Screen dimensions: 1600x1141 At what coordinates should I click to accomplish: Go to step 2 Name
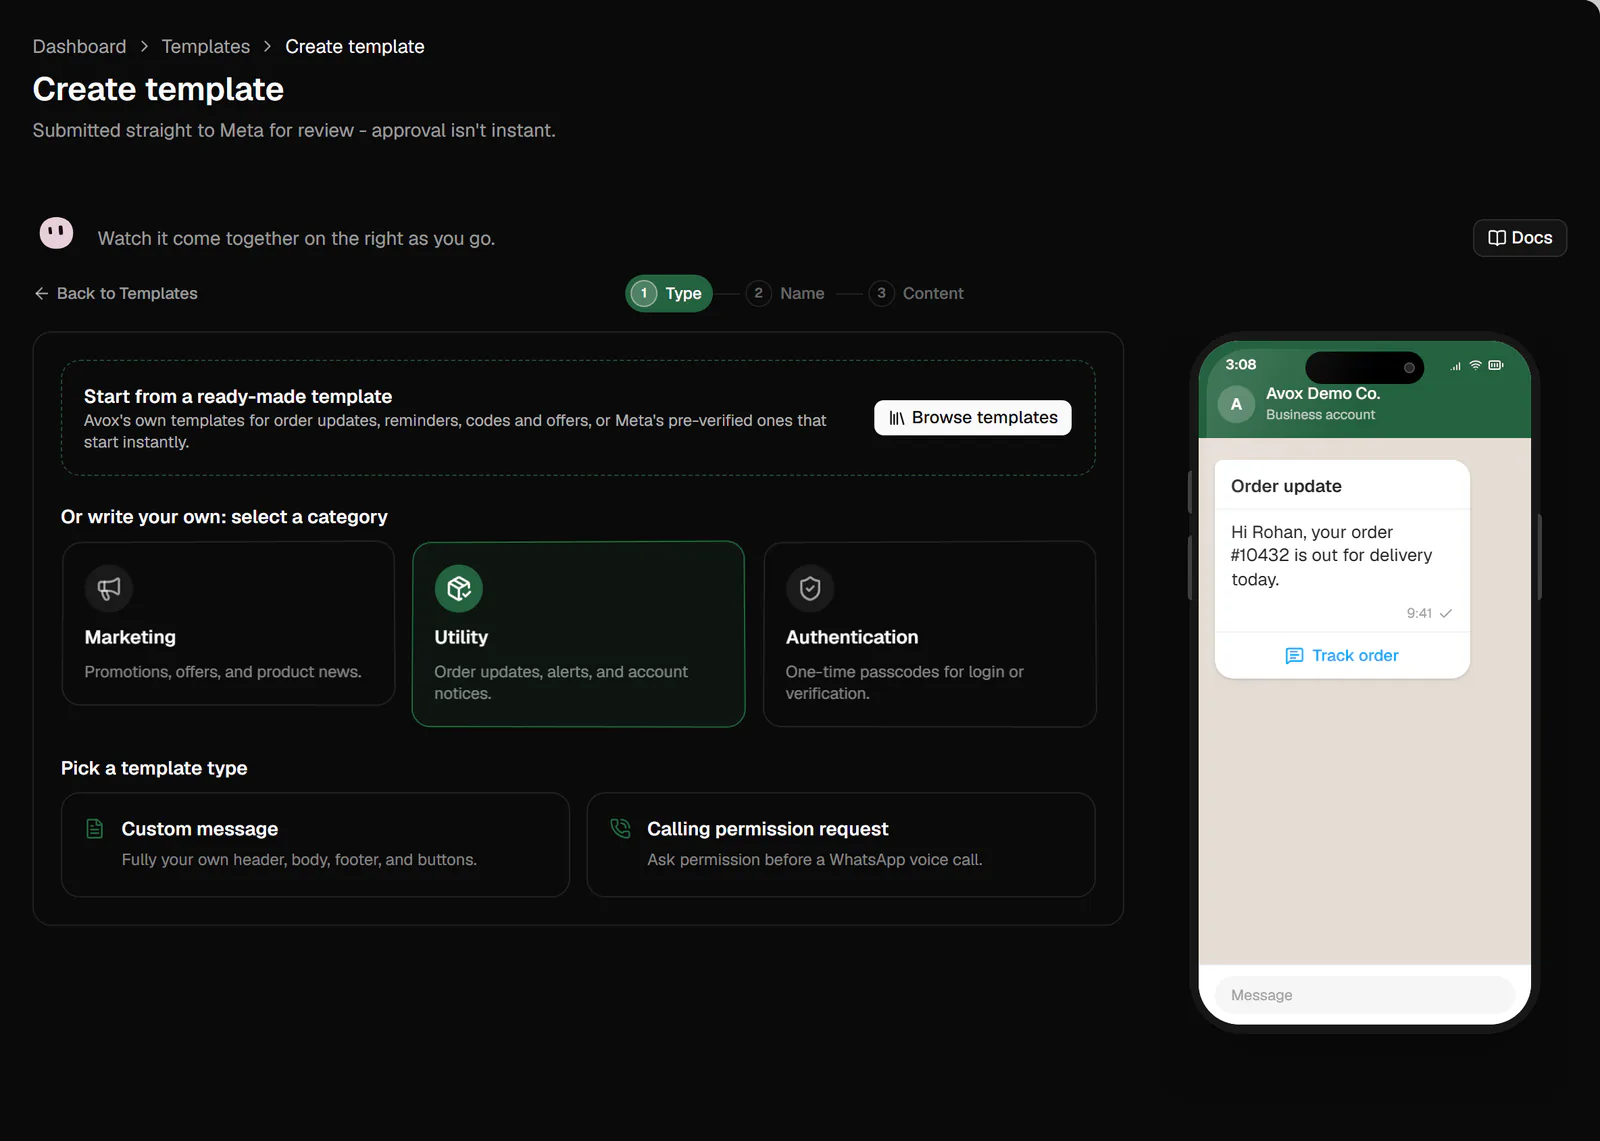tap(786, 293)
